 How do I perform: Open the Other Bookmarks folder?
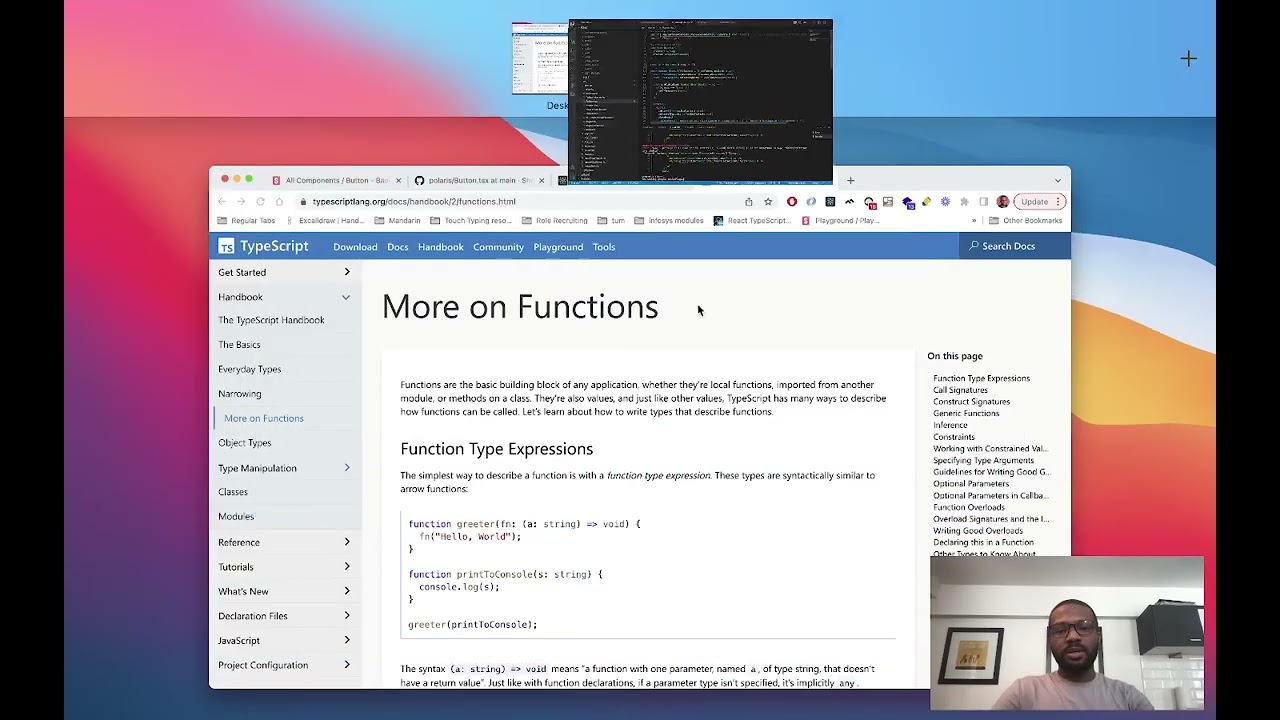pyautogui.click(x=1025, y=221)
